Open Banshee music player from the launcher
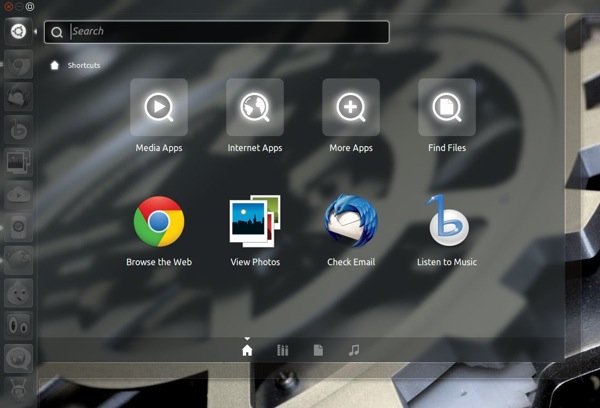This screenshot has height=408, width=600. (18, 129)
